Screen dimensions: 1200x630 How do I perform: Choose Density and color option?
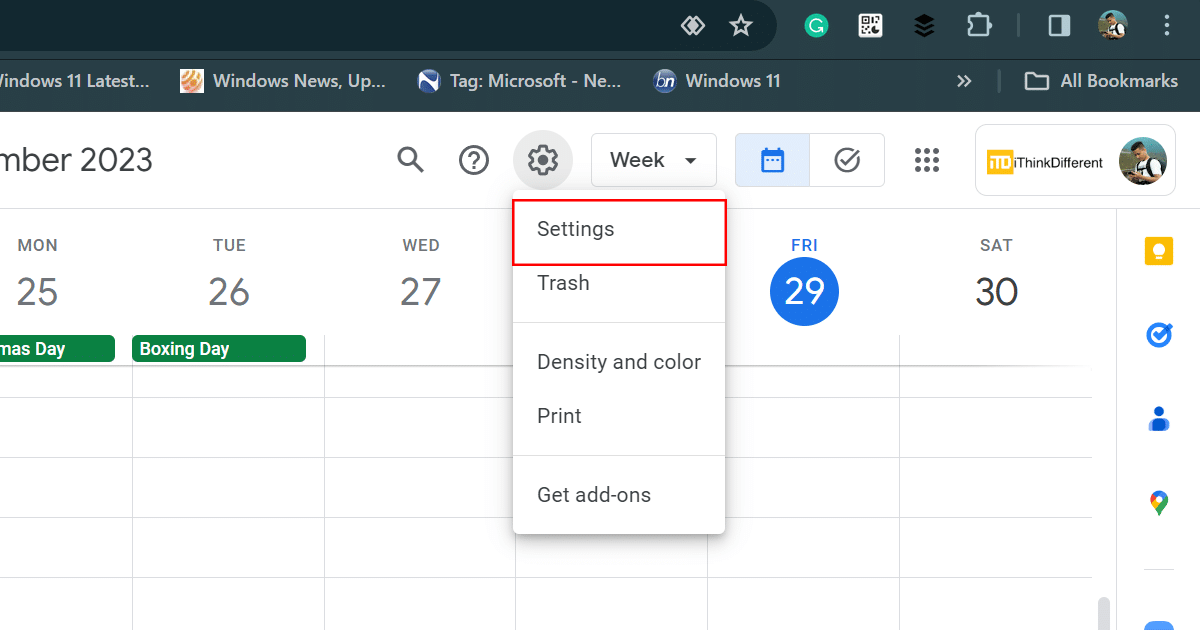(618, 362)
